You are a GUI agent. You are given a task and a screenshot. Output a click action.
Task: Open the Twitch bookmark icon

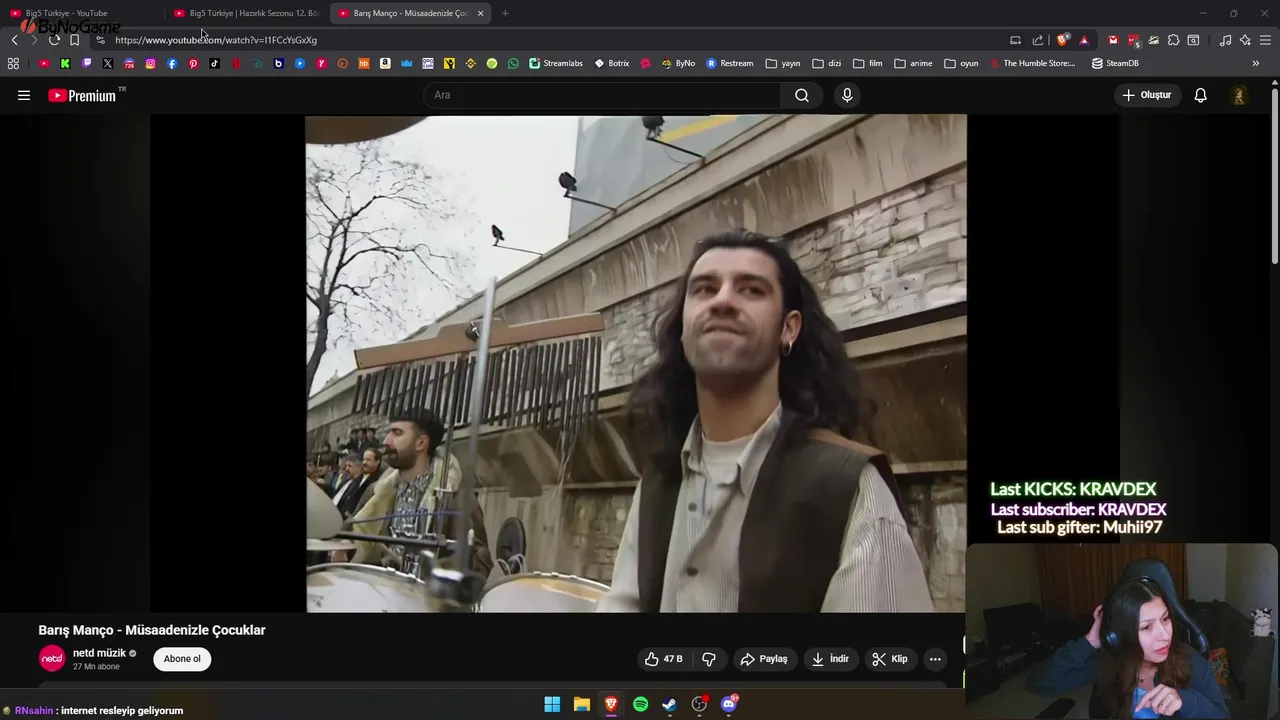click(x=87, y=63)
